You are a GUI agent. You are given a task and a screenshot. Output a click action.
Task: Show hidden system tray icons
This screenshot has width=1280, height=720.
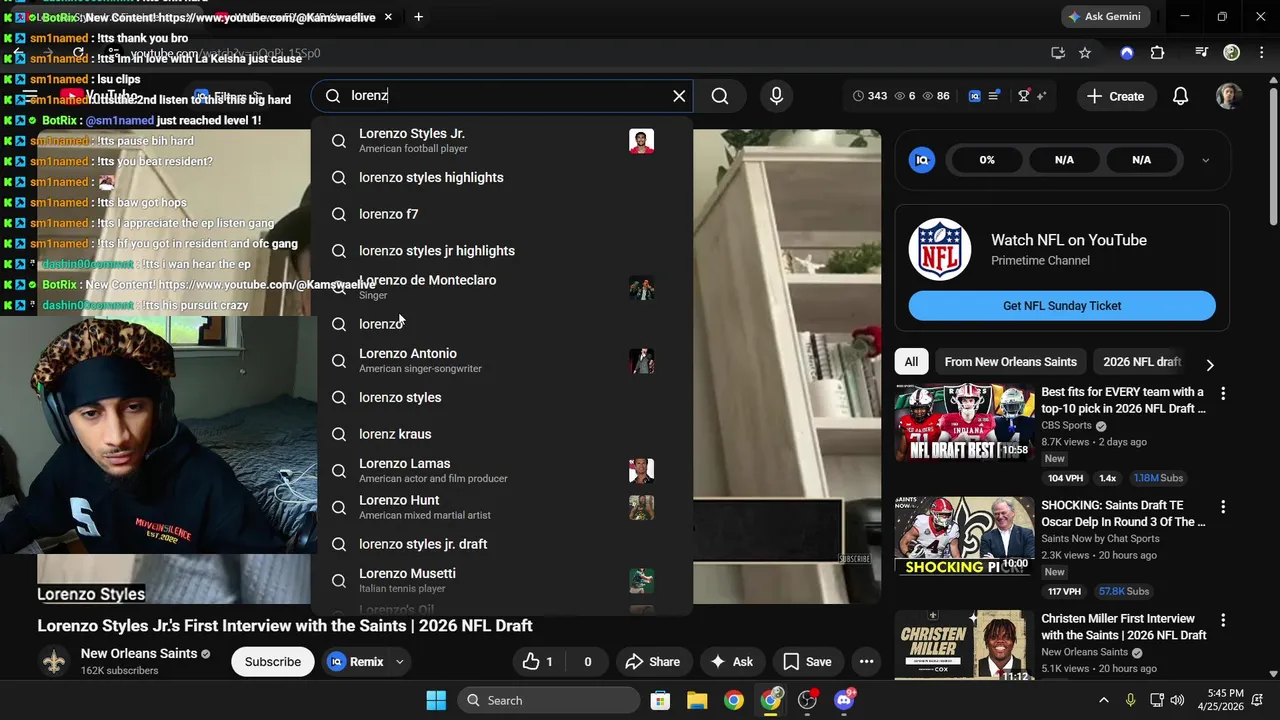click(x=1104, y=700)
